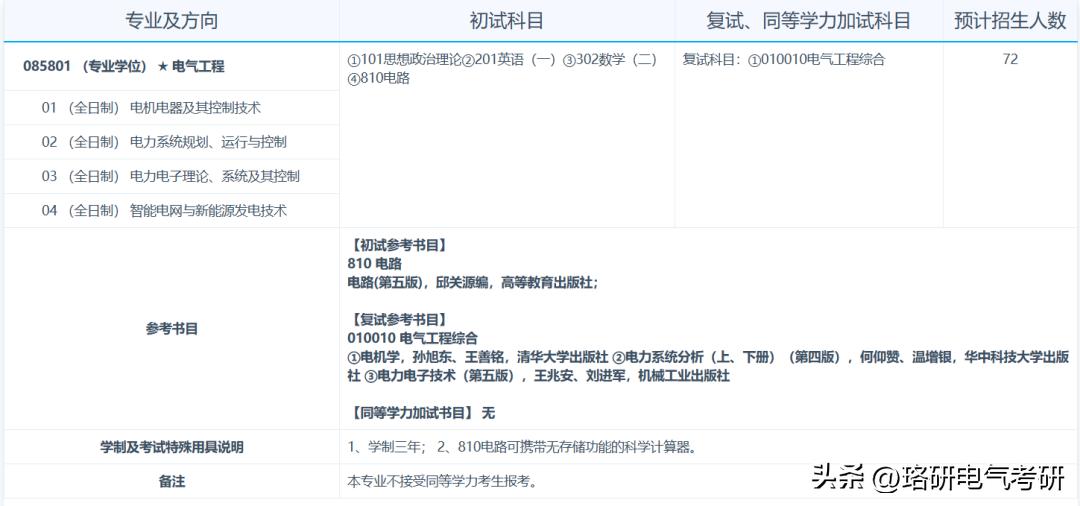The image size is (1080, 506).
Task: Click the enrollment number 72
Action: 1010,59
